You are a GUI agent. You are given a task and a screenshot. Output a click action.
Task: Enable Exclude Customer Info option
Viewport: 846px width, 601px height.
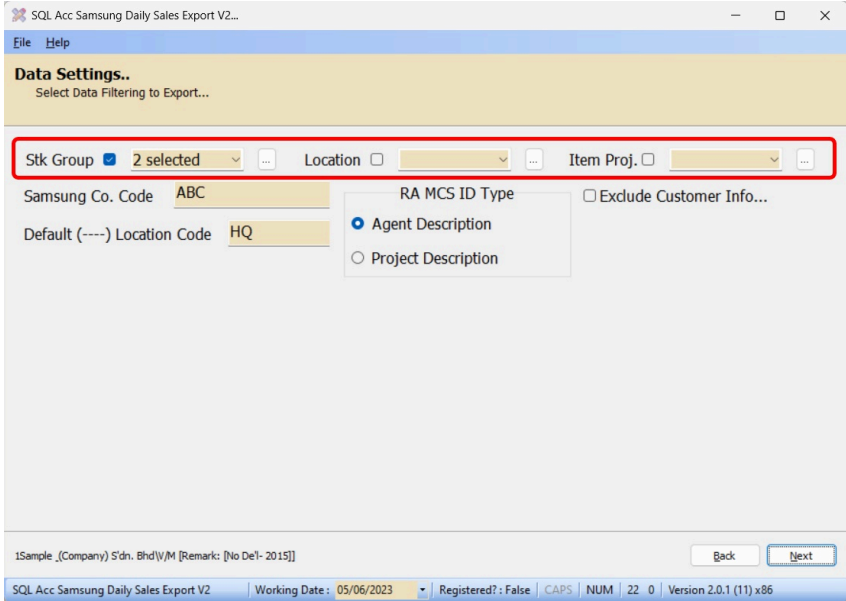pos(590,196)
